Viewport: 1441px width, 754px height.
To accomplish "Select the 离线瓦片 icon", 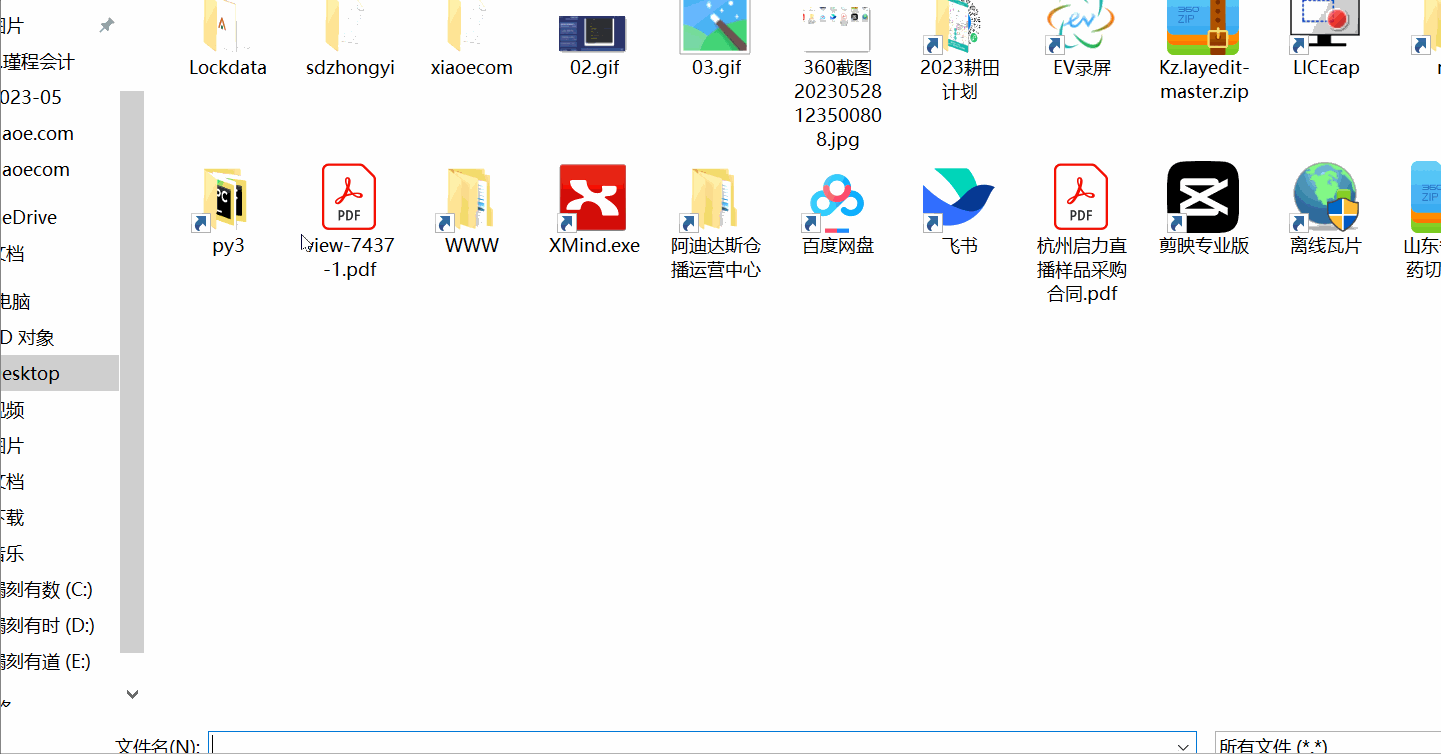I will [1325, 196].
